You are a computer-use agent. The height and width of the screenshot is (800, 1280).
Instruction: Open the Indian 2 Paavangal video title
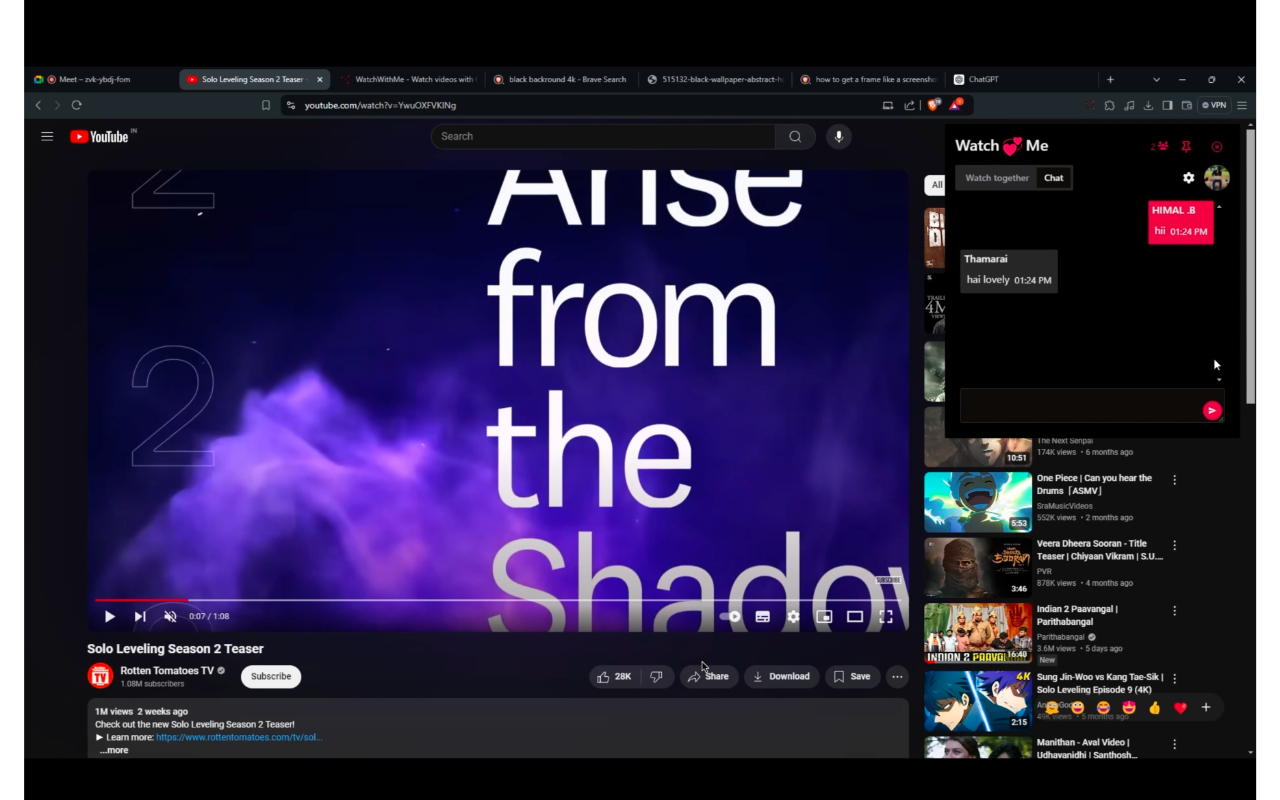[1077, 615]
